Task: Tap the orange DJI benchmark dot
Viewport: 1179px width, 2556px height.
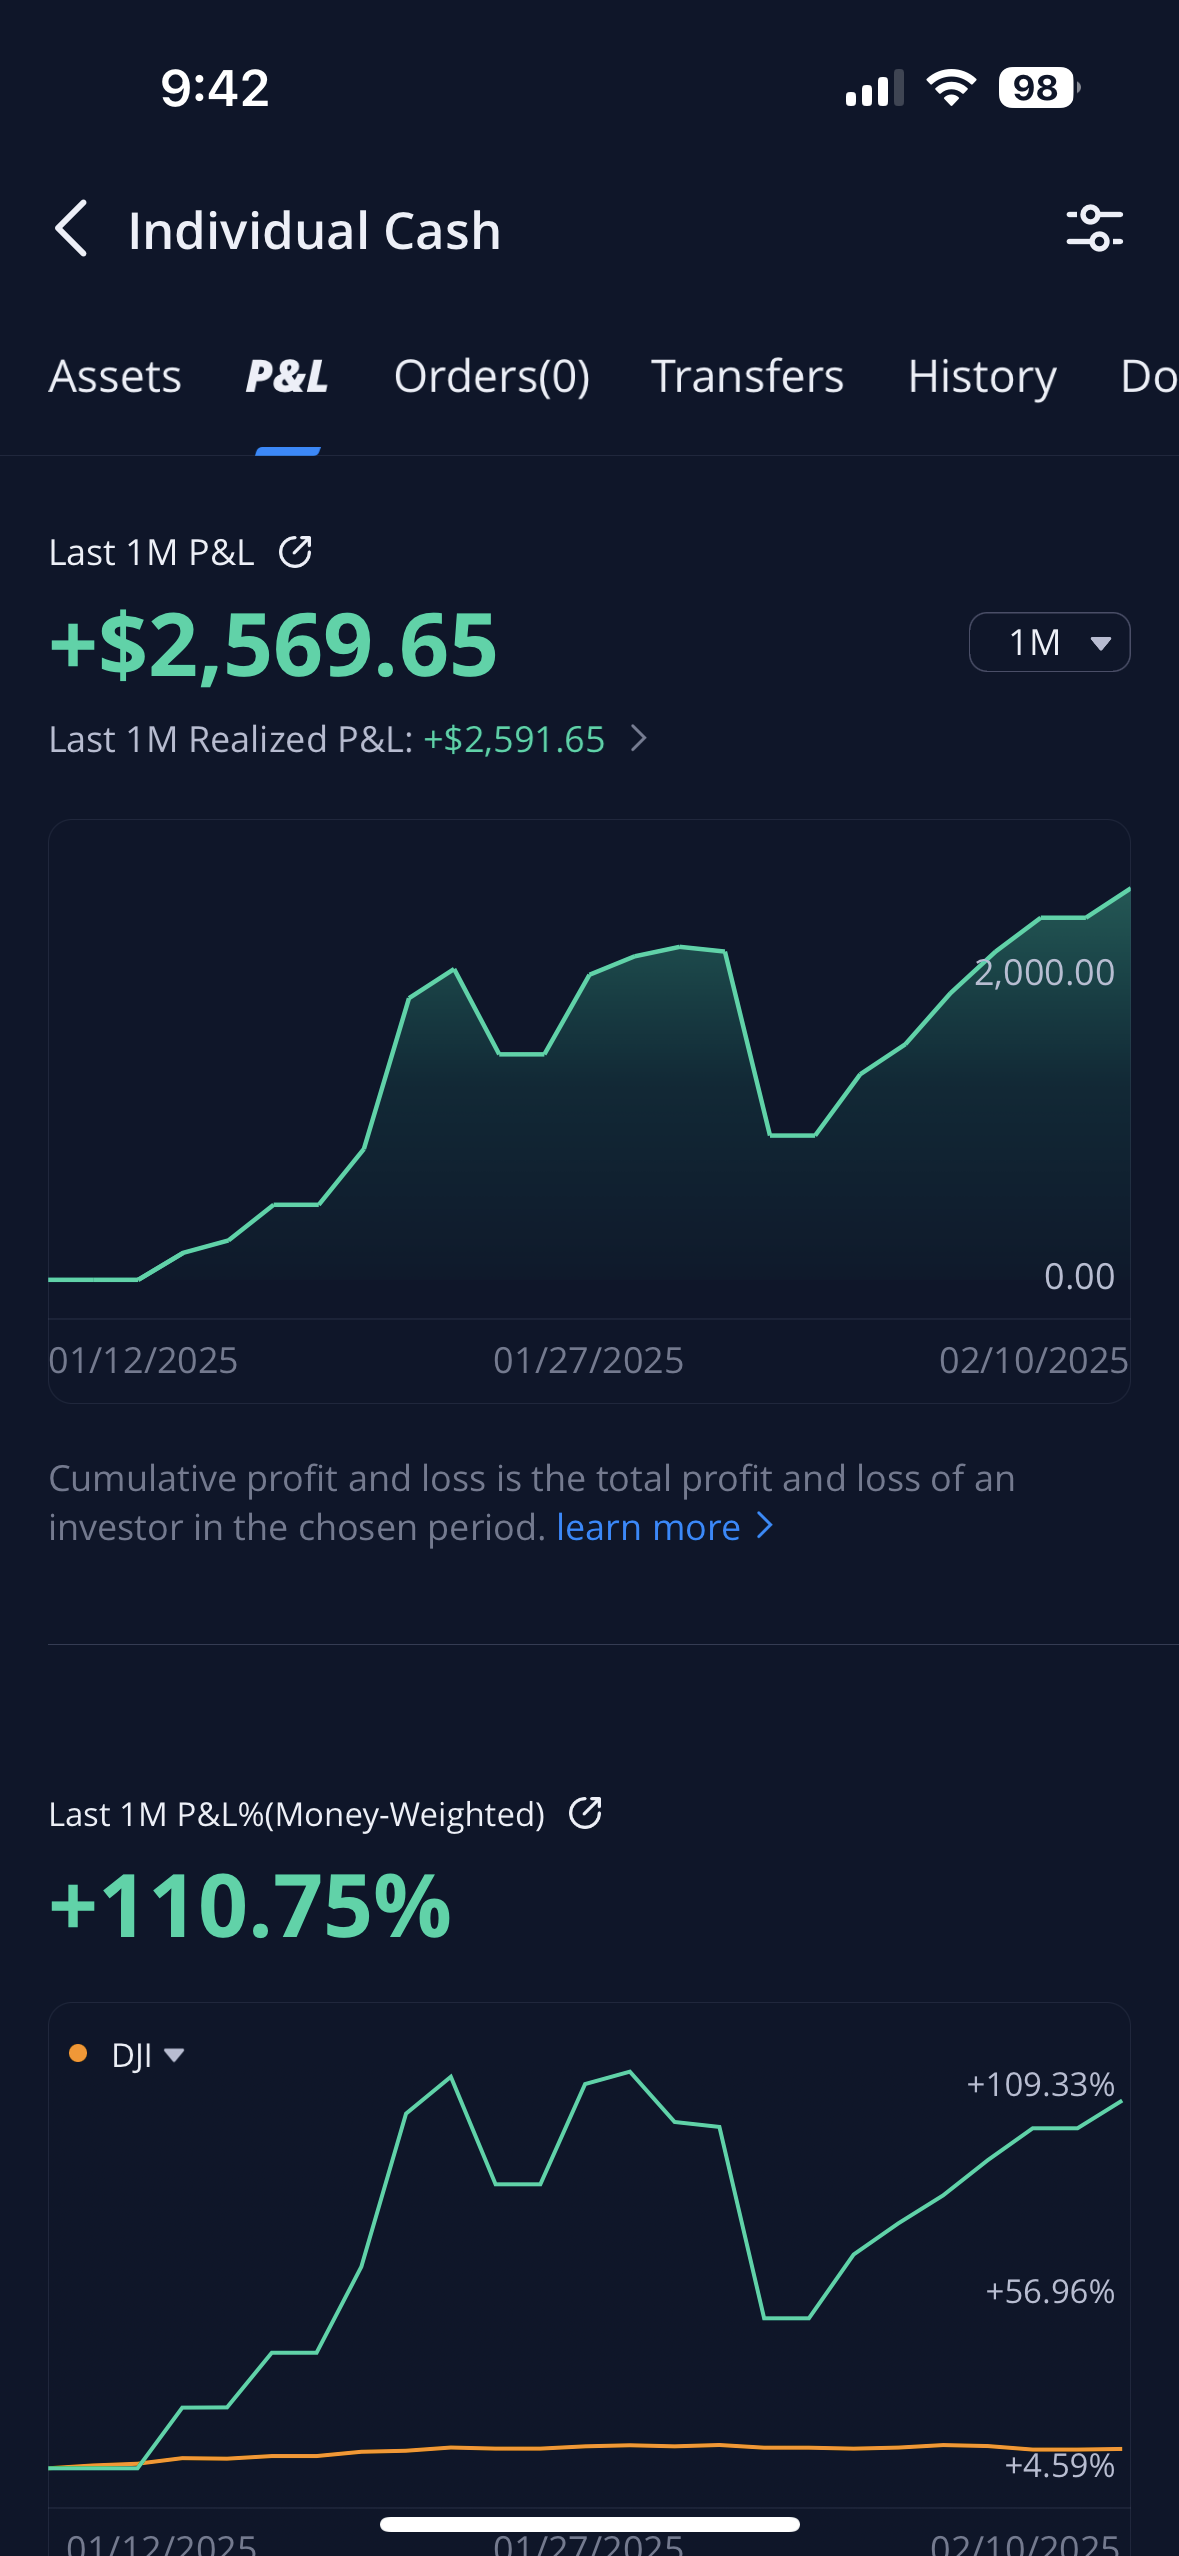Action: (x=78, y=2054)
